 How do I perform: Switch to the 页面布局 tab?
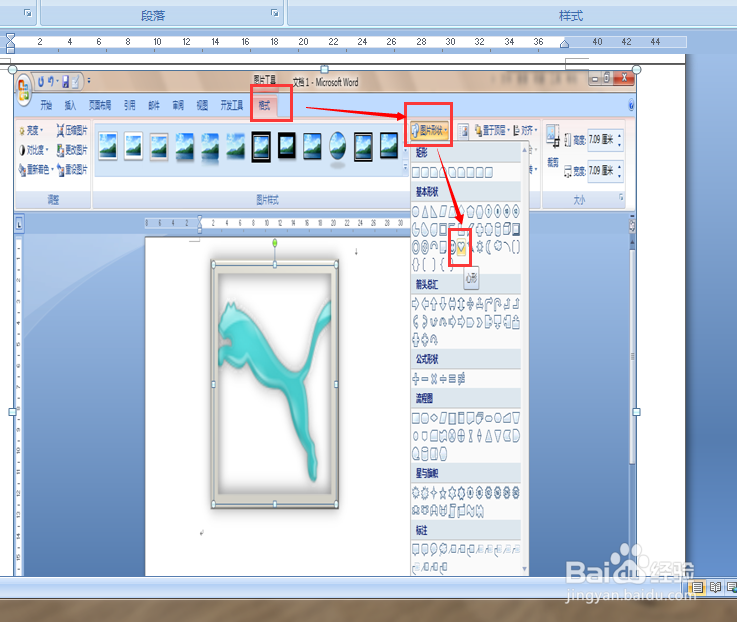pyautogui.click(x=100, y=106)
